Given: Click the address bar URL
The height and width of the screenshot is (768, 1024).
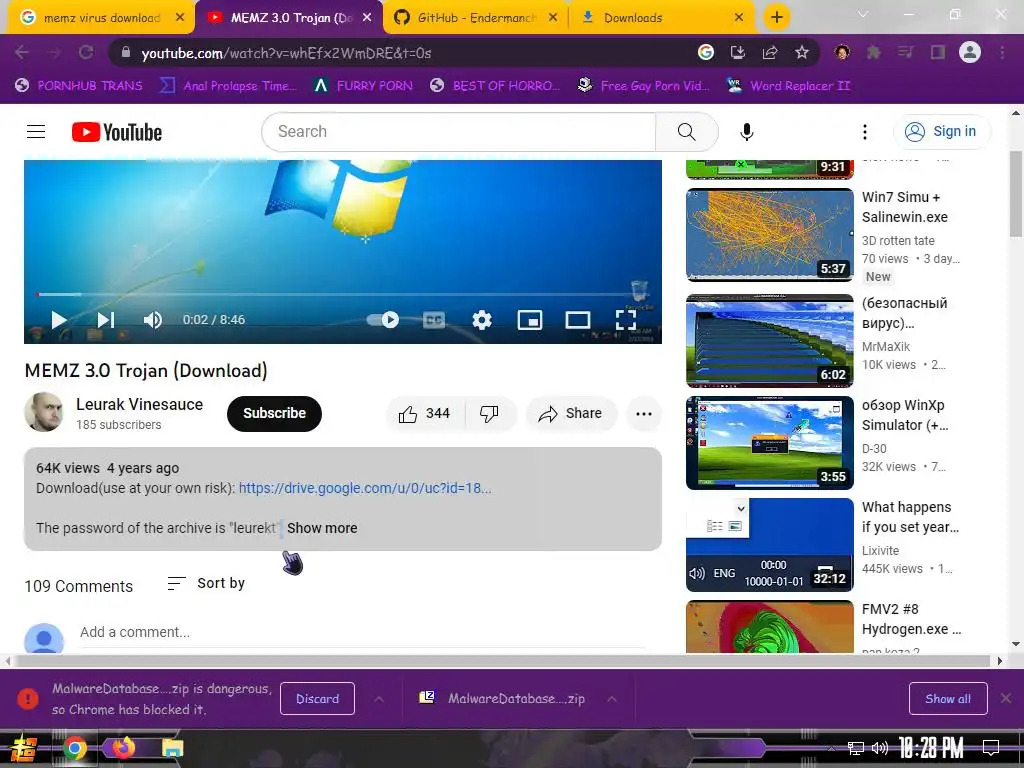Looking at the screenshot, I should pos(286,53).
